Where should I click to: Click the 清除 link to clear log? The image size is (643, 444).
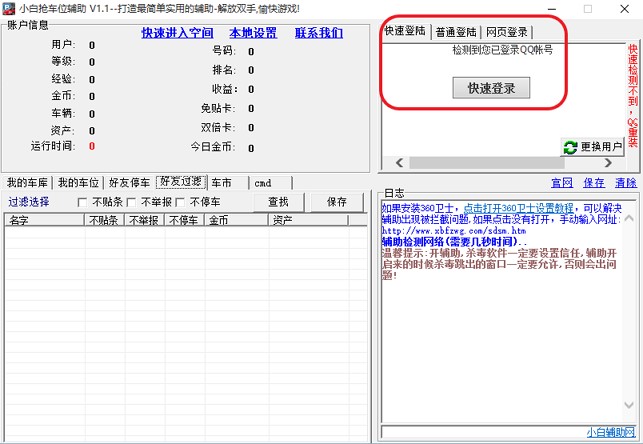tap(626, 183)
